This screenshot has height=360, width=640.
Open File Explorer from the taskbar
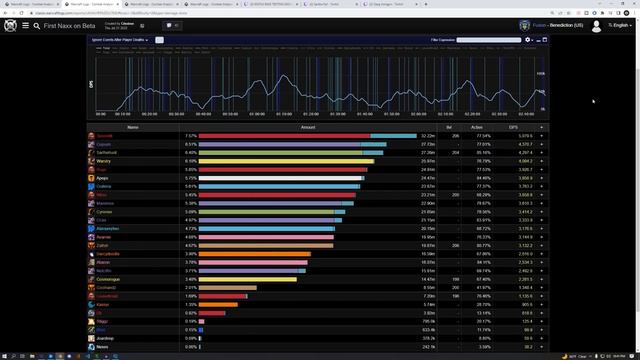(x=32, y=356)
